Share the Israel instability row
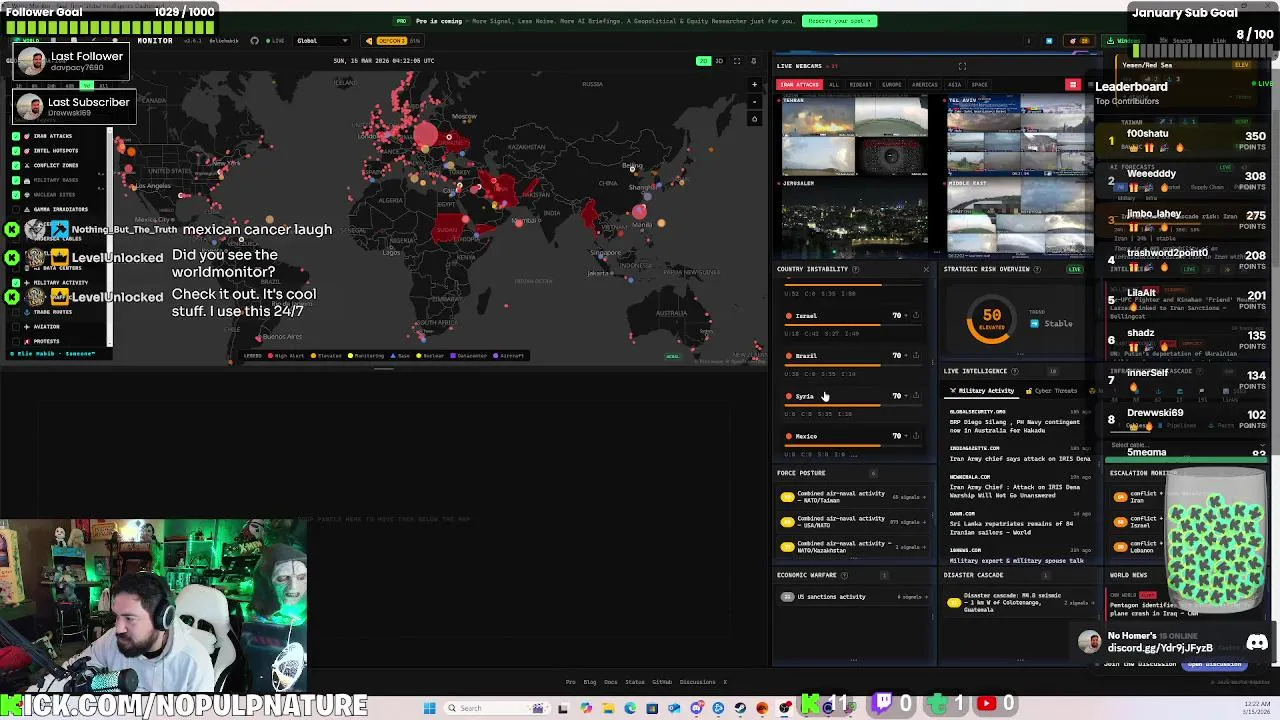 click(x=916, y=316)
